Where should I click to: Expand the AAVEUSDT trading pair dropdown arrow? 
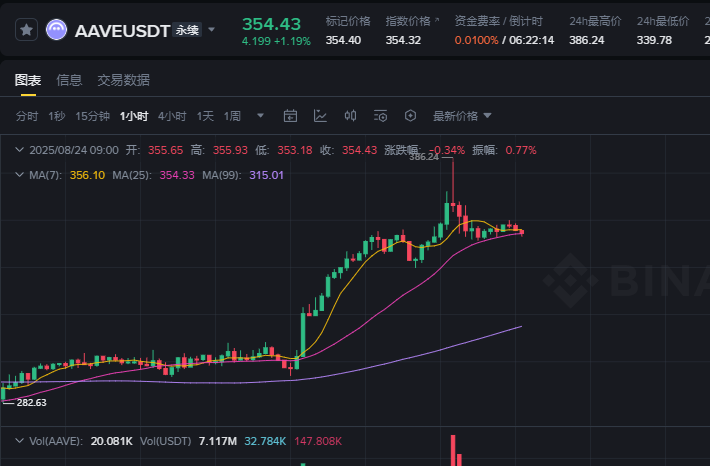(x=212, y=30)
